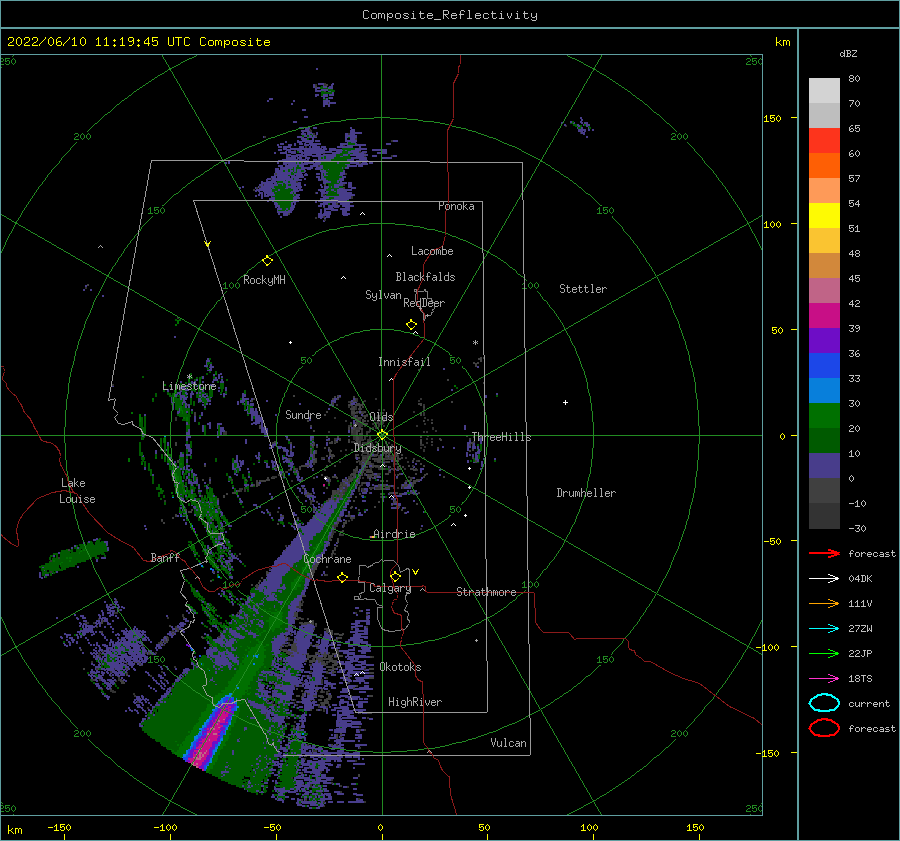900x841 pixels.
Task: Click the Stettler label
Action: [x=583, y=289]
